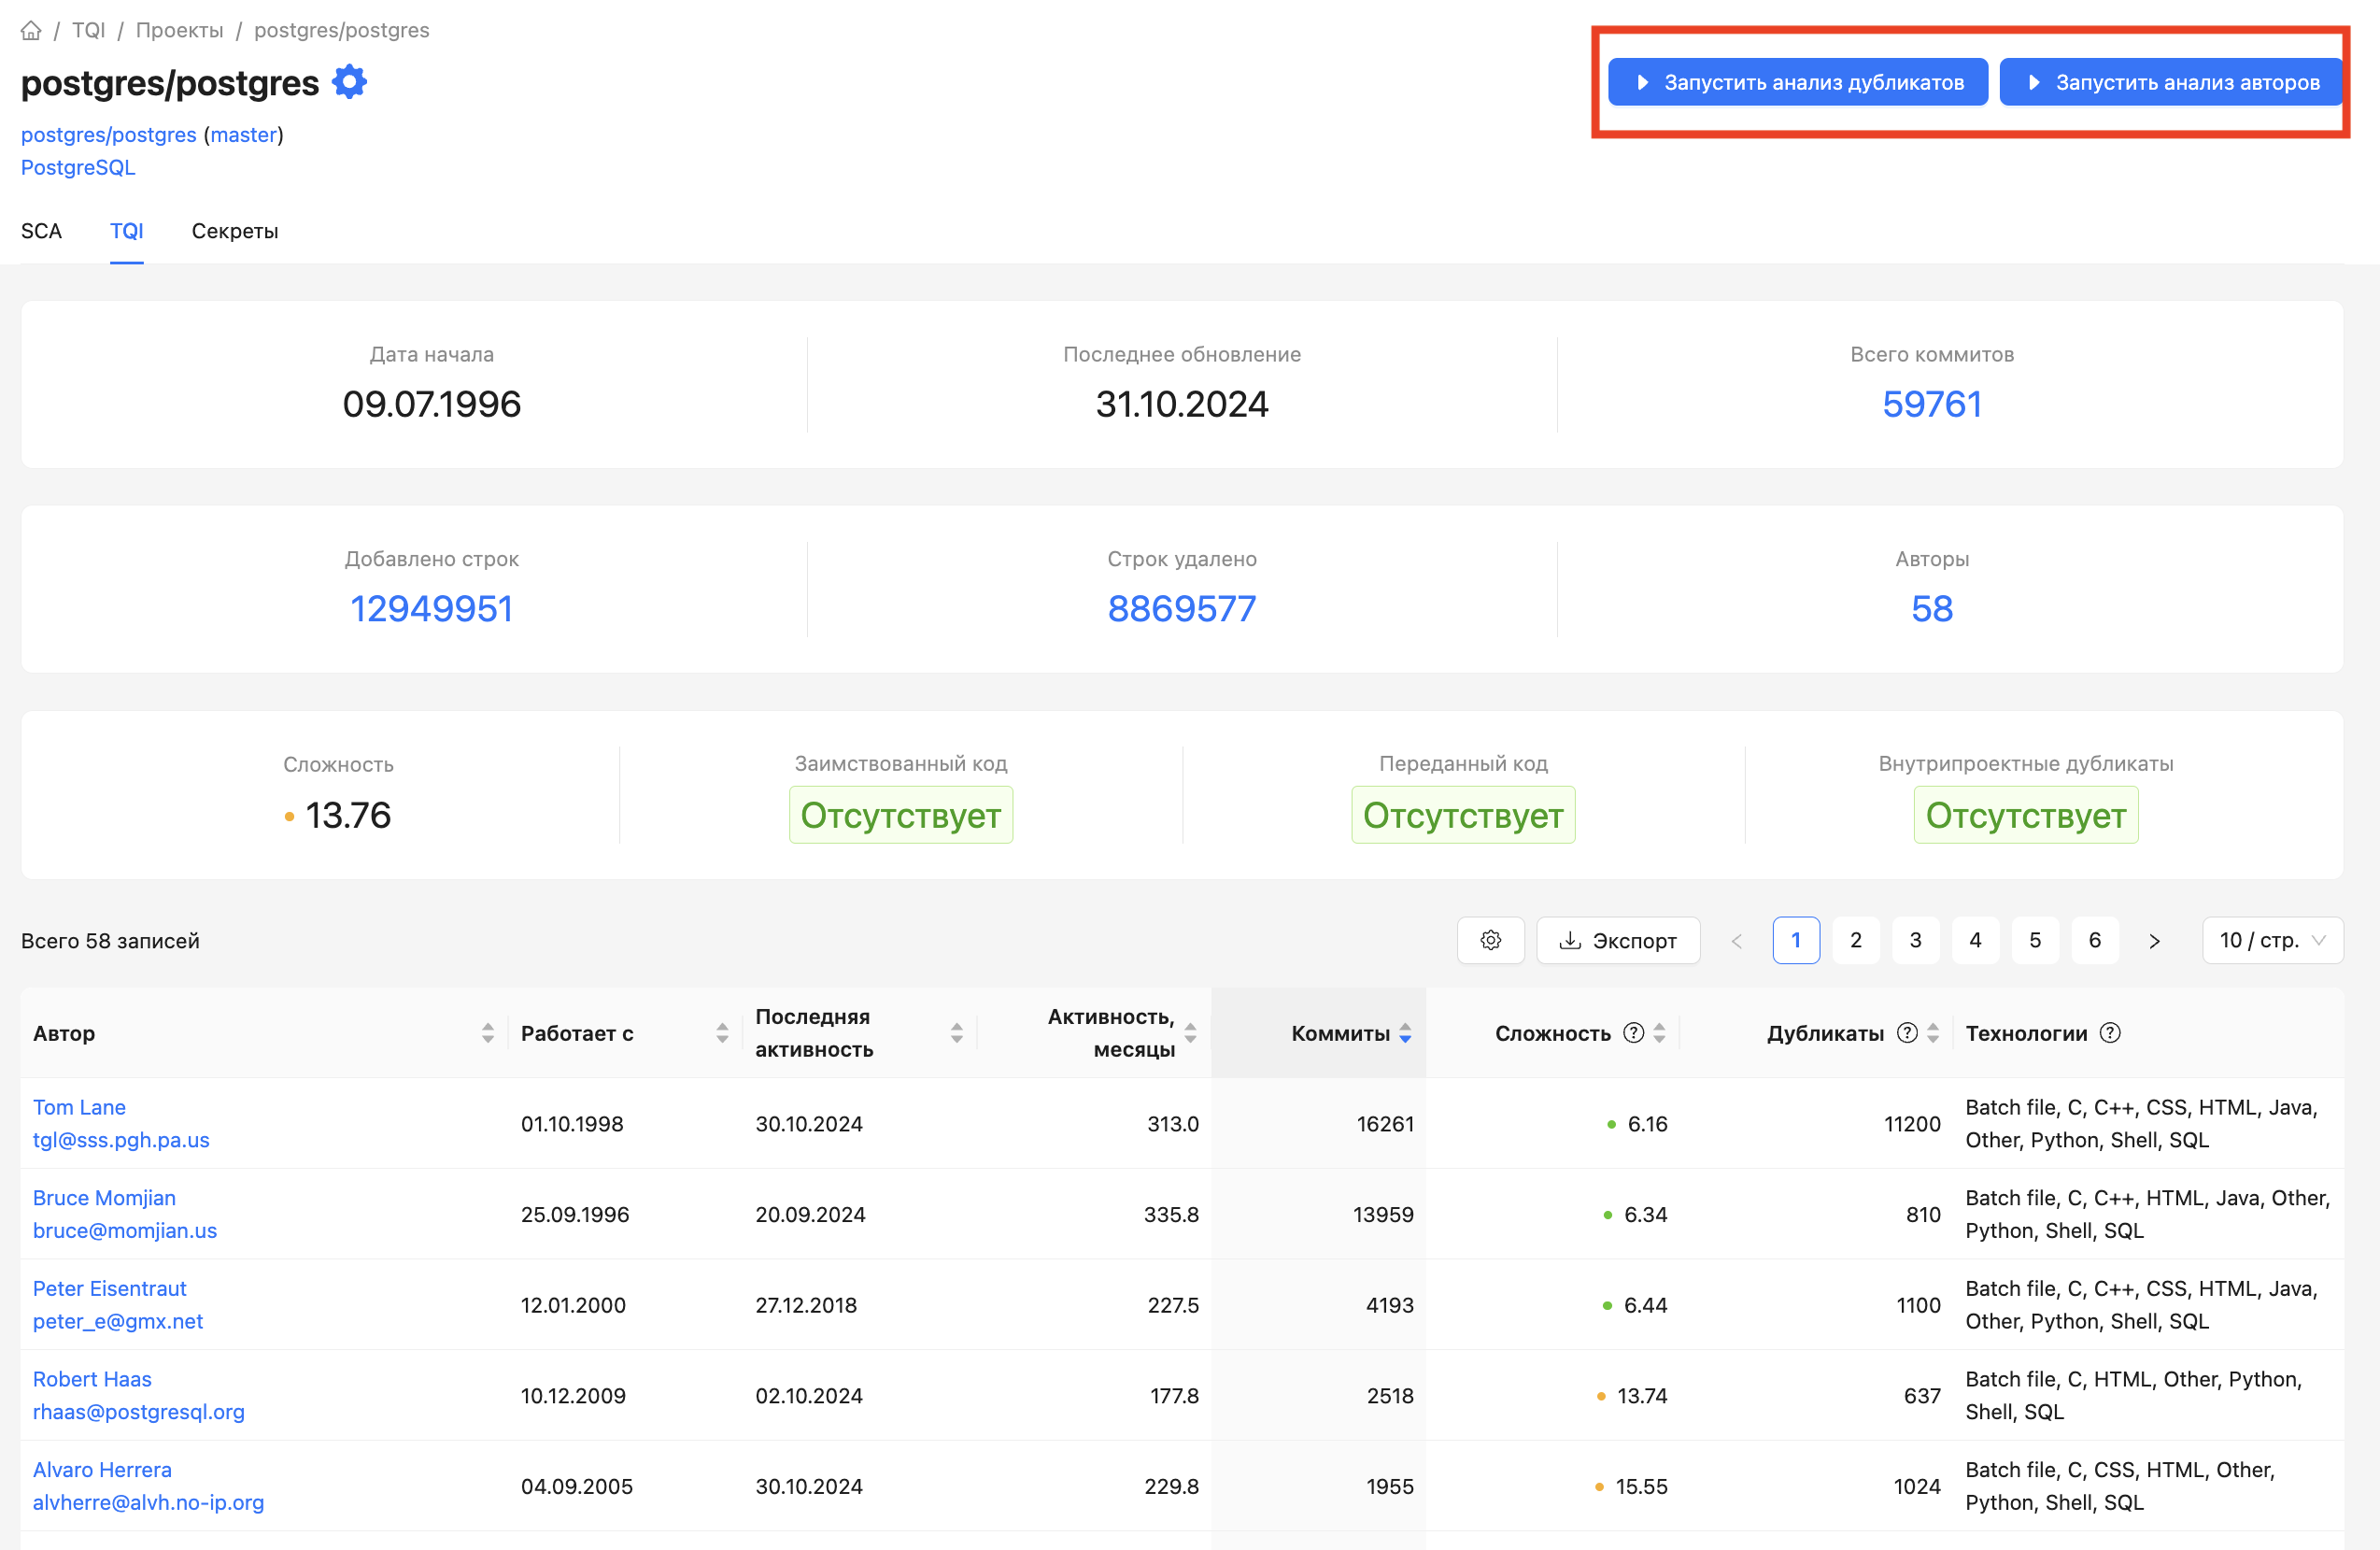The image size is (2380, 1550).
Task: Sort table by Дубликаты column arrows
Action: (1933, 1033)
